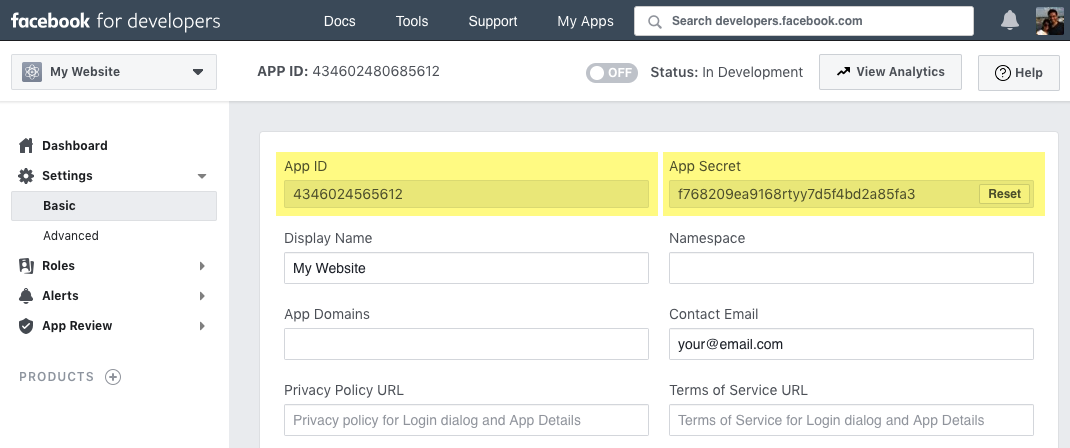Click the Display Name field
Viewport: 1070px width, 448px height.
coord(467,268)
